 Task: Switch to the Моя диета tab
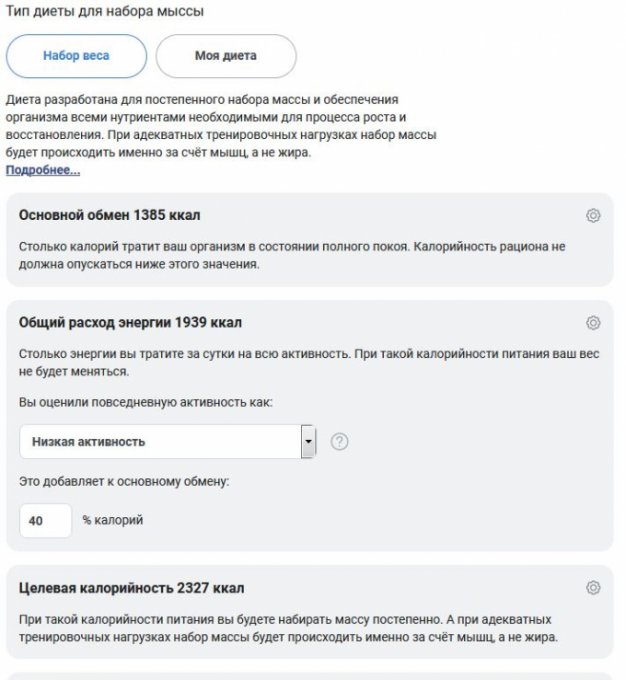click(x=225, y=56)
